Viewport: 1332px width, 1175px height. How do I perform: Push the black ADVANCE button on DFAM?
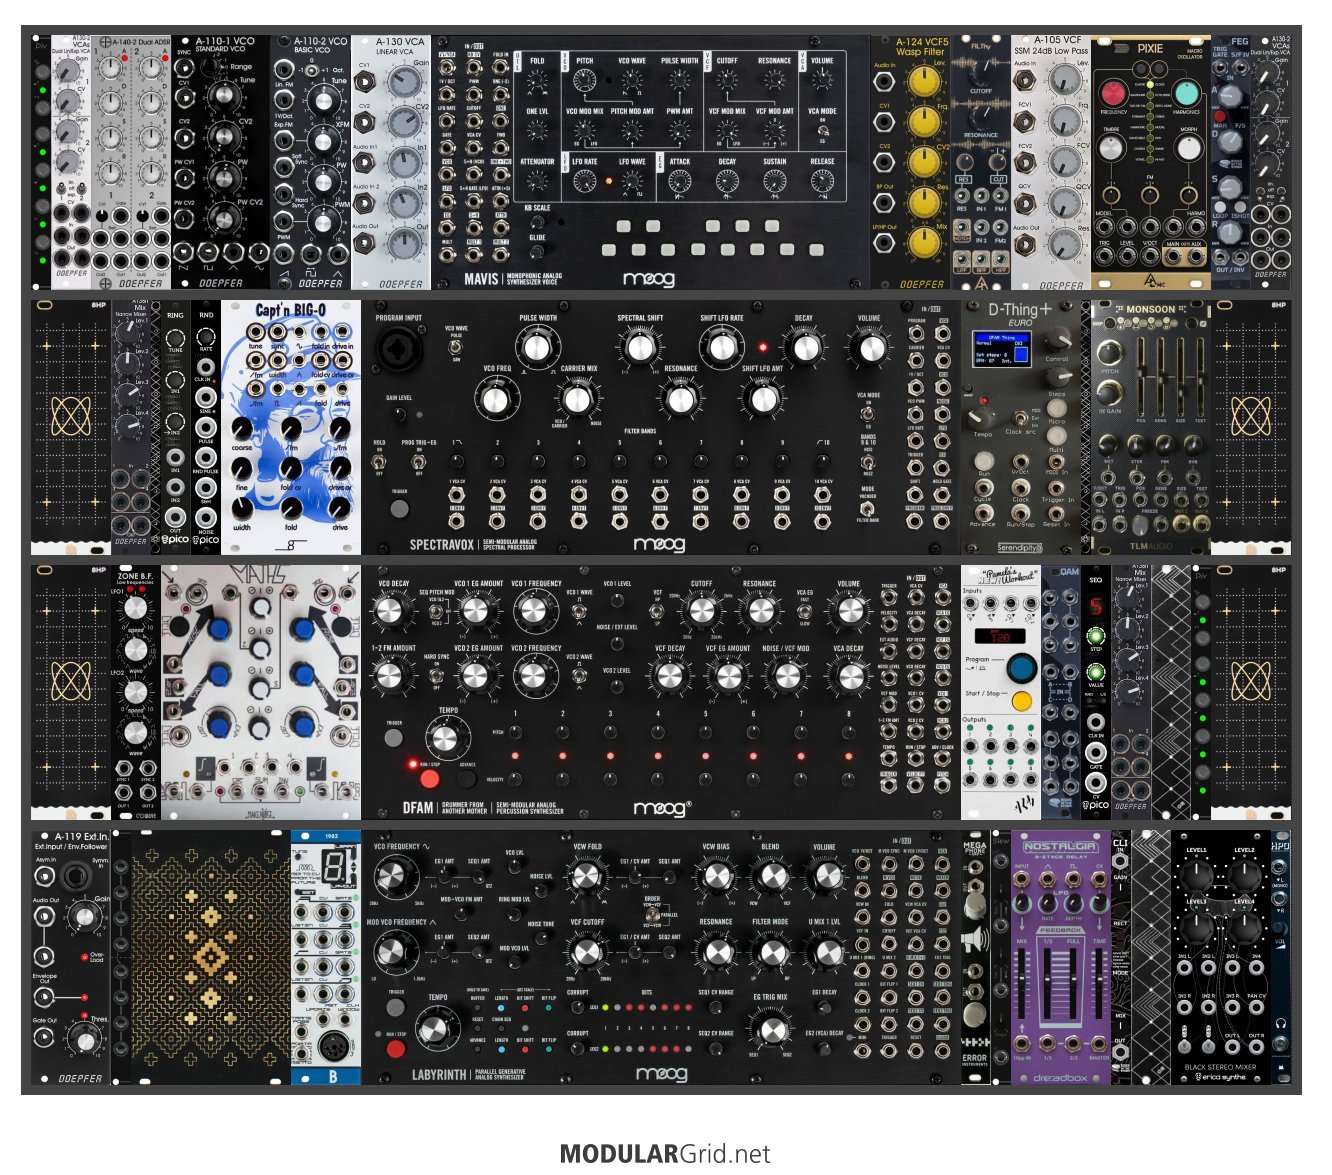point(466,778)
